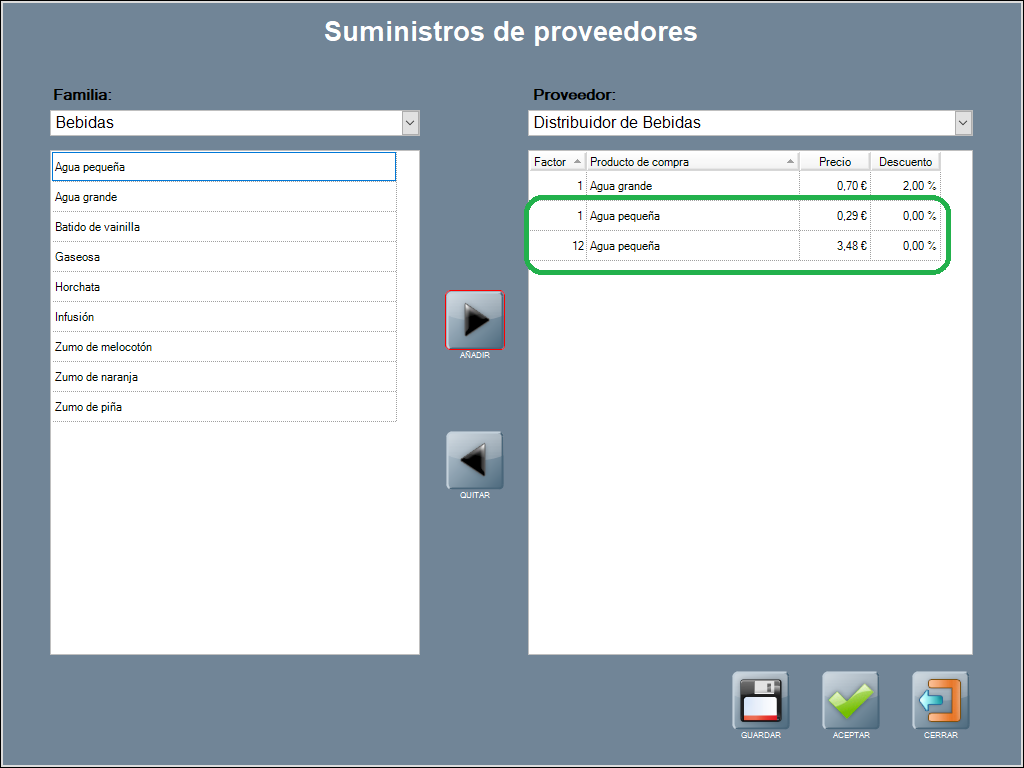Click the Precio column header
1024x768 pixels.
click(x=835, y=162)
